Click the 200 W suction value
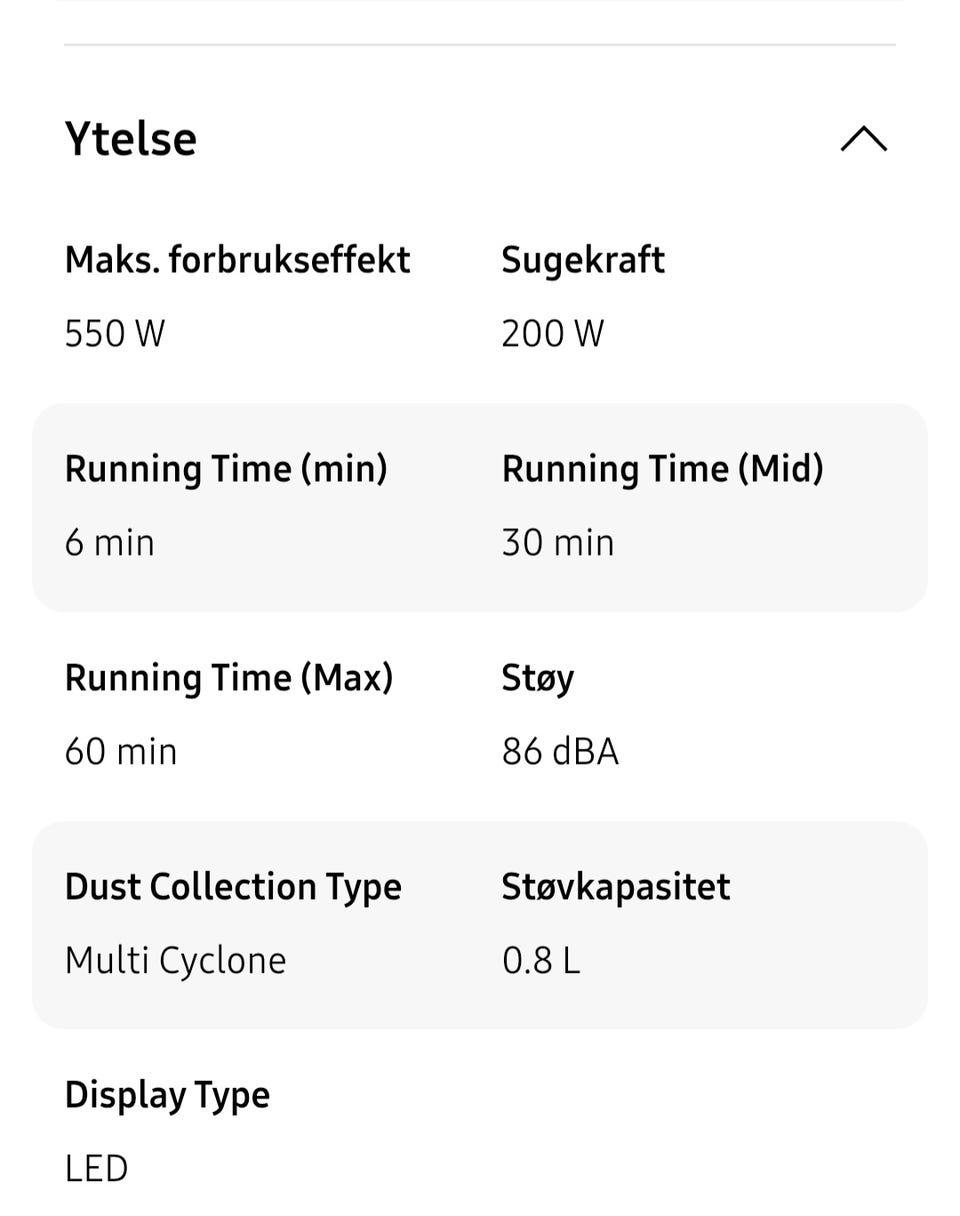Image resolution: width=960 pixels, height=1216 pixels. pos(552,333)
